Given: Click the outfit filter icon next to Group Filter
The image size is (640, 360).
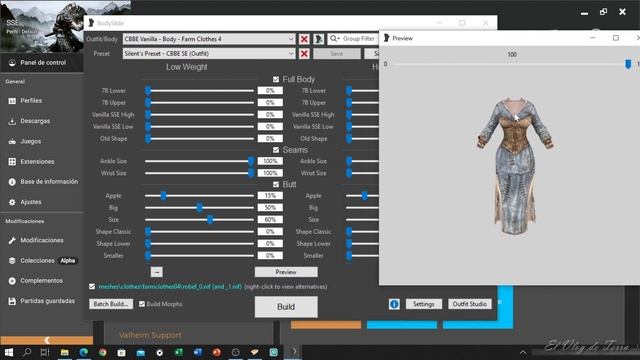Looking at the screenshot, I should [x=319, y=39].
